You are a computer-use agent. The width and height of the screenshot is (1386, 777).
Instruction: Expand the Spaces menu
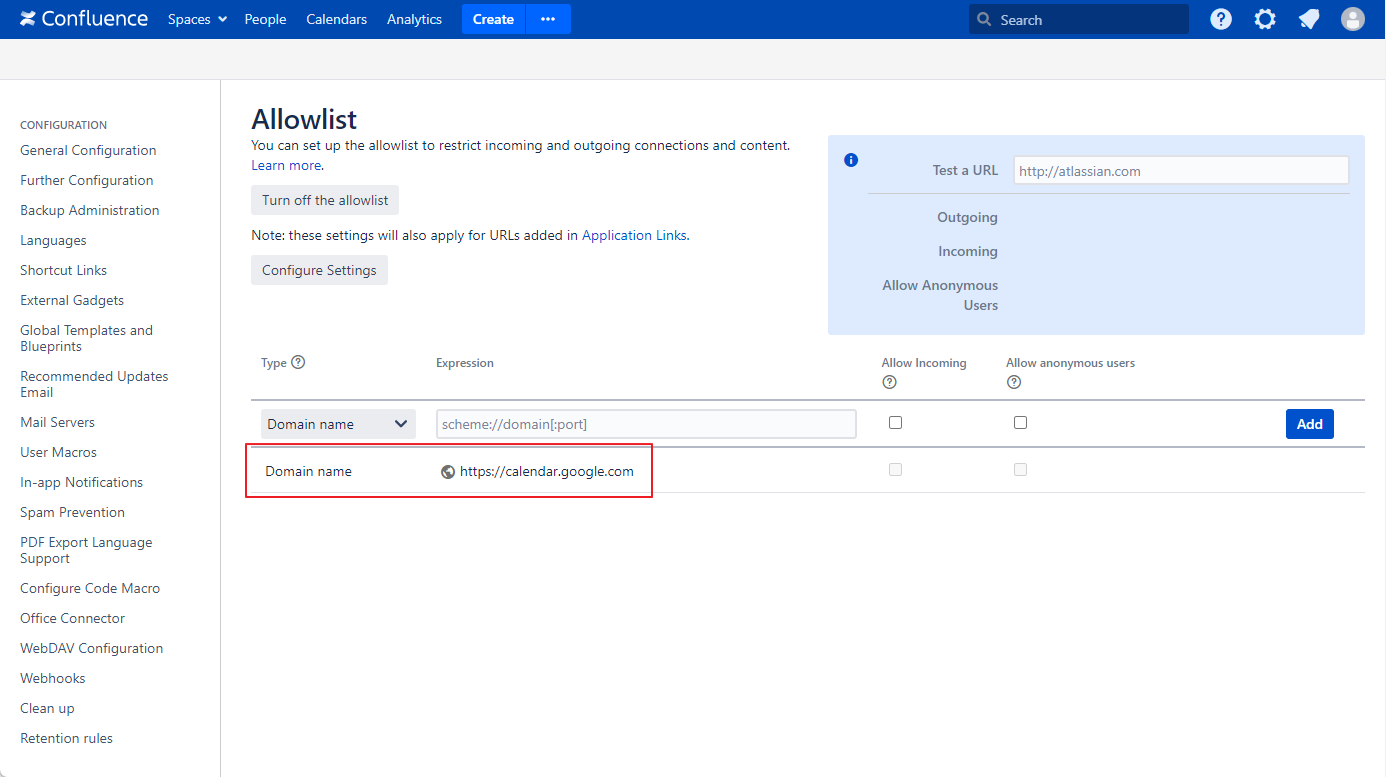(x=197, y=19)
